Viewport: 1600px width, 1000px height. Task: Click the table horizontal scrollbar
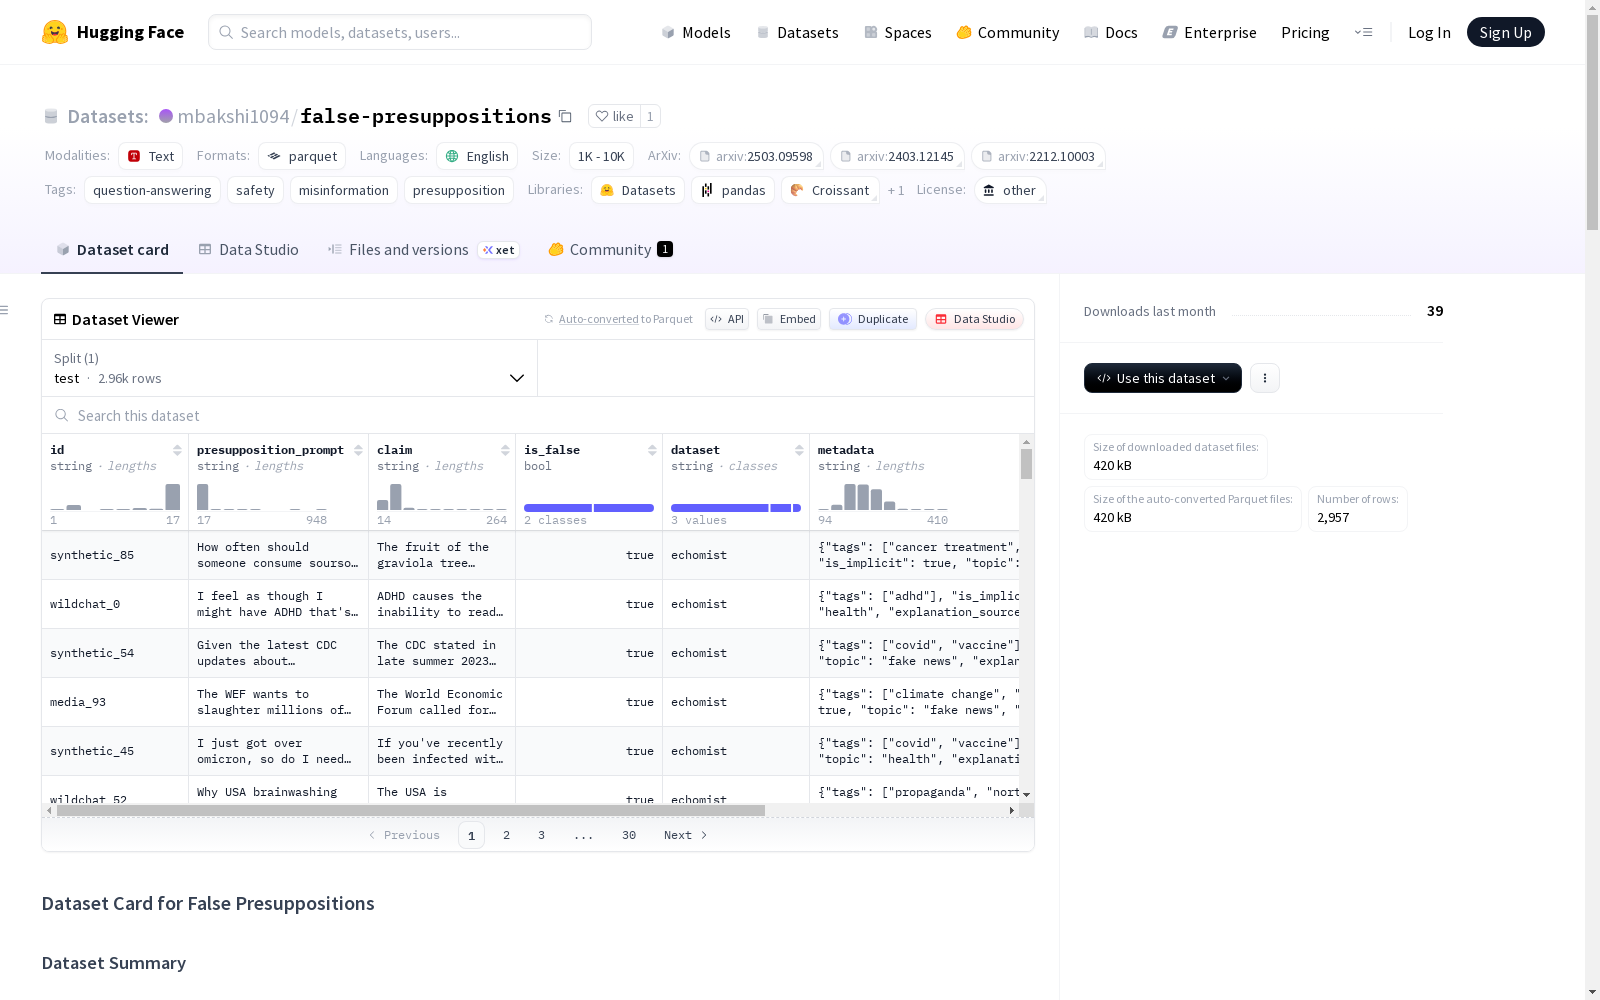(411, 810)
